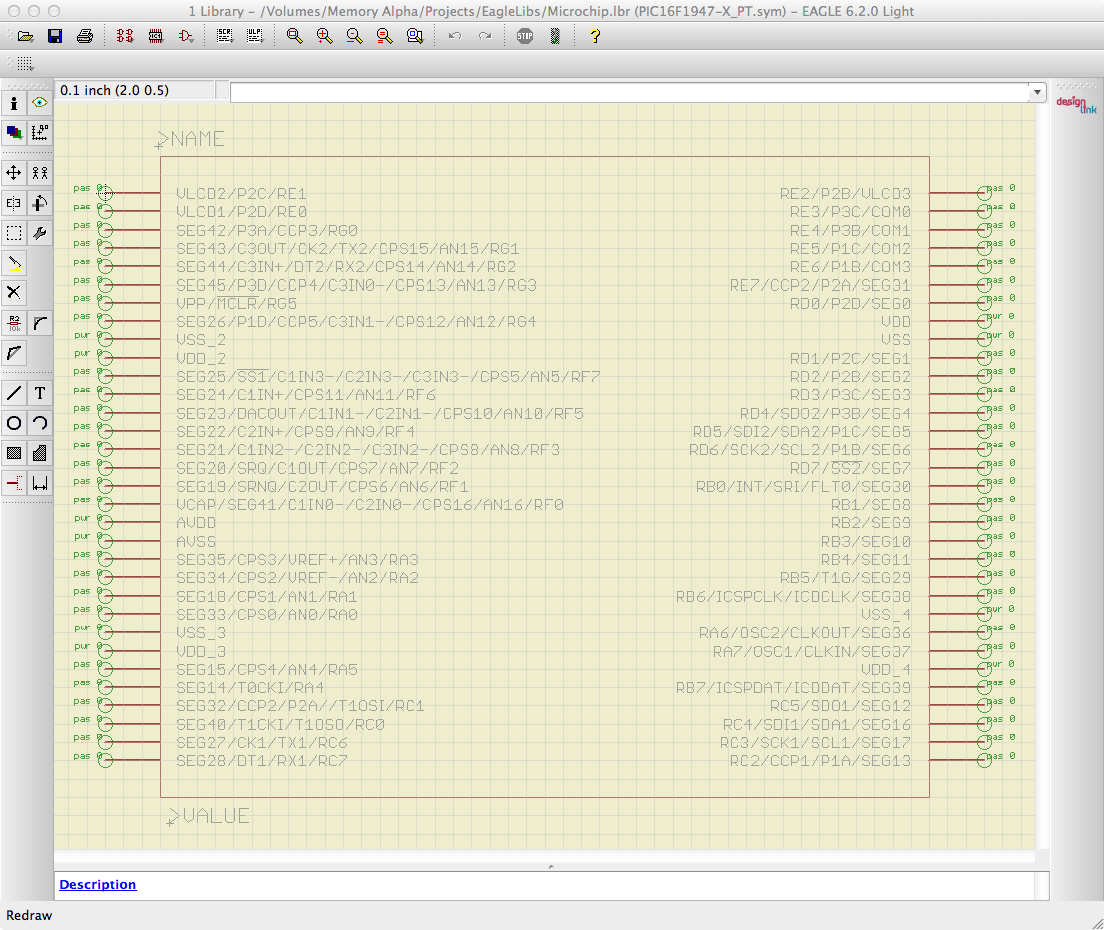
Task: Open the Device editor icon
Action: point(125,36)
